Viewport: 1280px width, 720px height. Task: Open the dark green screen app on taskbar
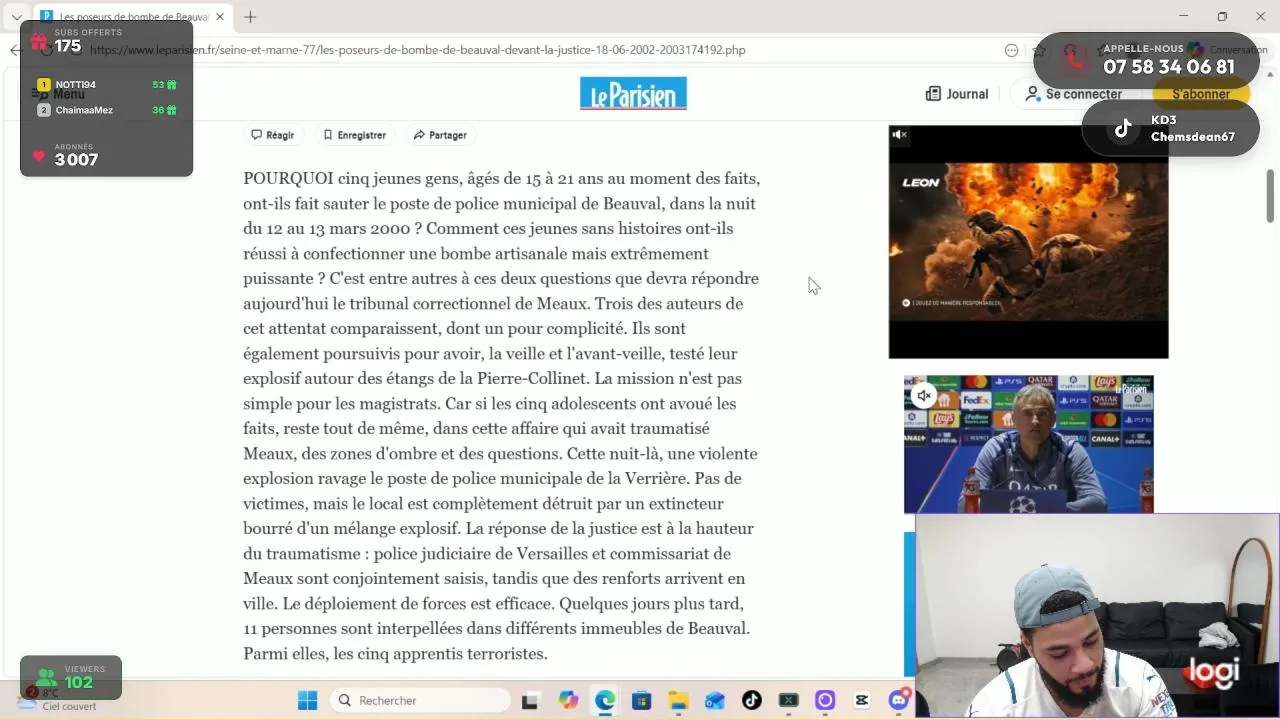(x=789, y=700)
